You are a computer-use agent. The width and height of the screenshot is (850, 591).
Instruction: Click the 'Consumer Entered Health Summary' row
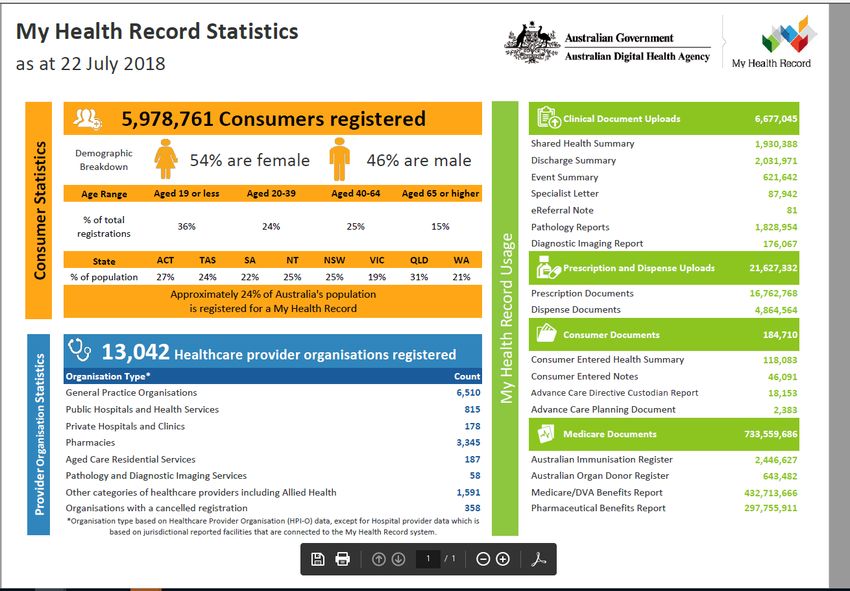click(x=664, y=359)
